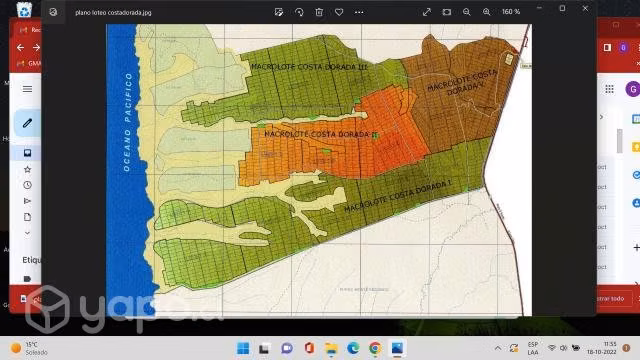
Task: Rotate the image using rotate icon
Action: [299, 12]
